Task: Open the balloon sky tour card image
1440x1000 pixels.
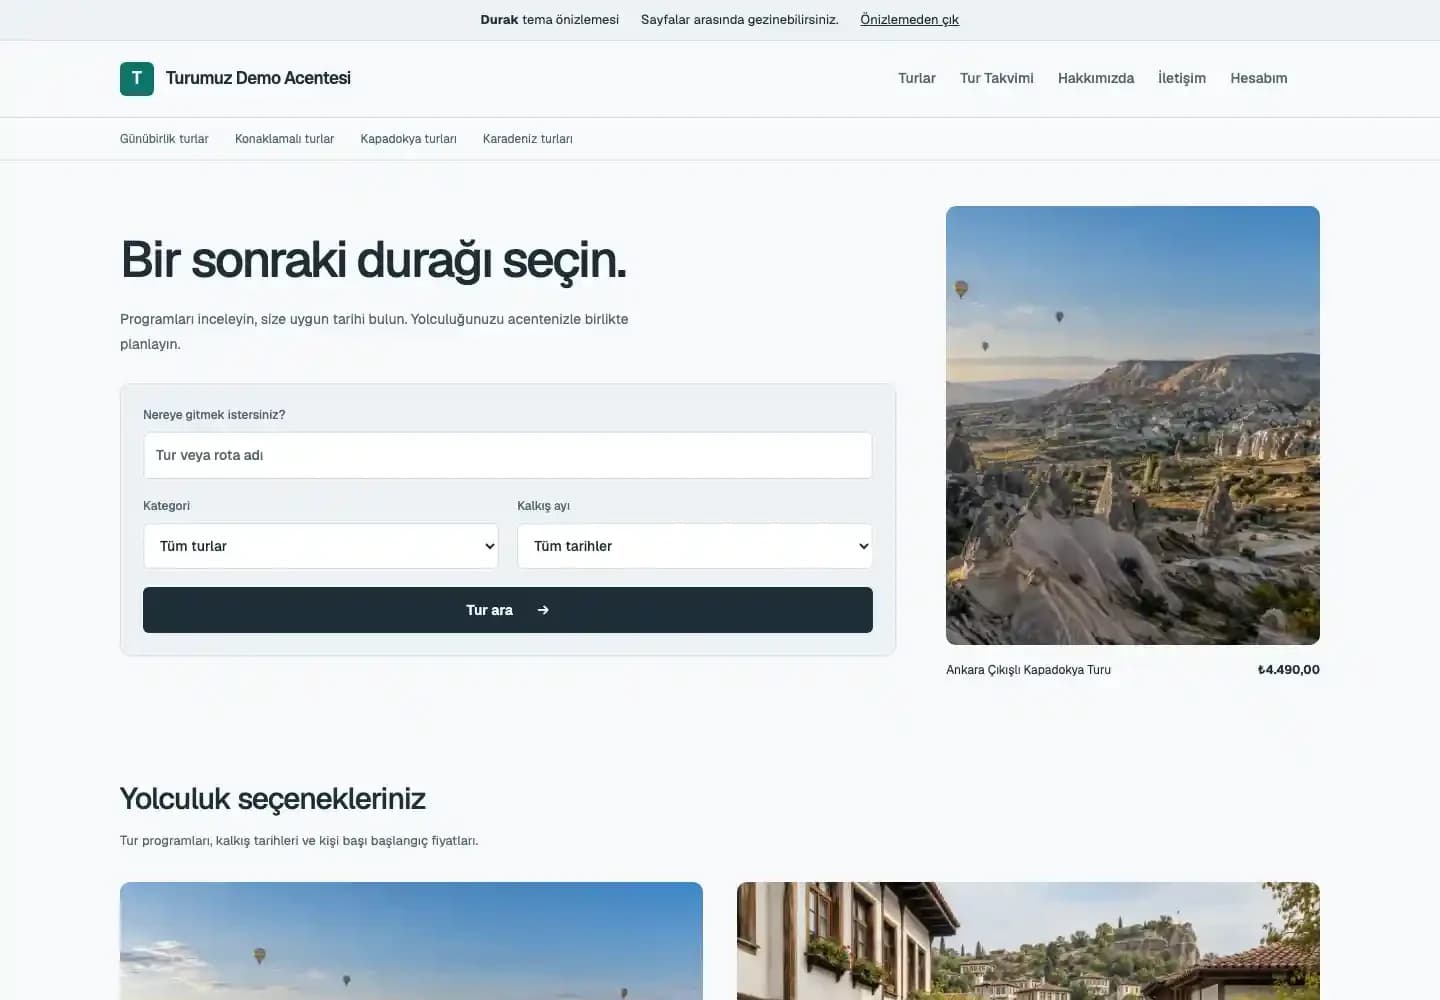Action: (411, 941)
